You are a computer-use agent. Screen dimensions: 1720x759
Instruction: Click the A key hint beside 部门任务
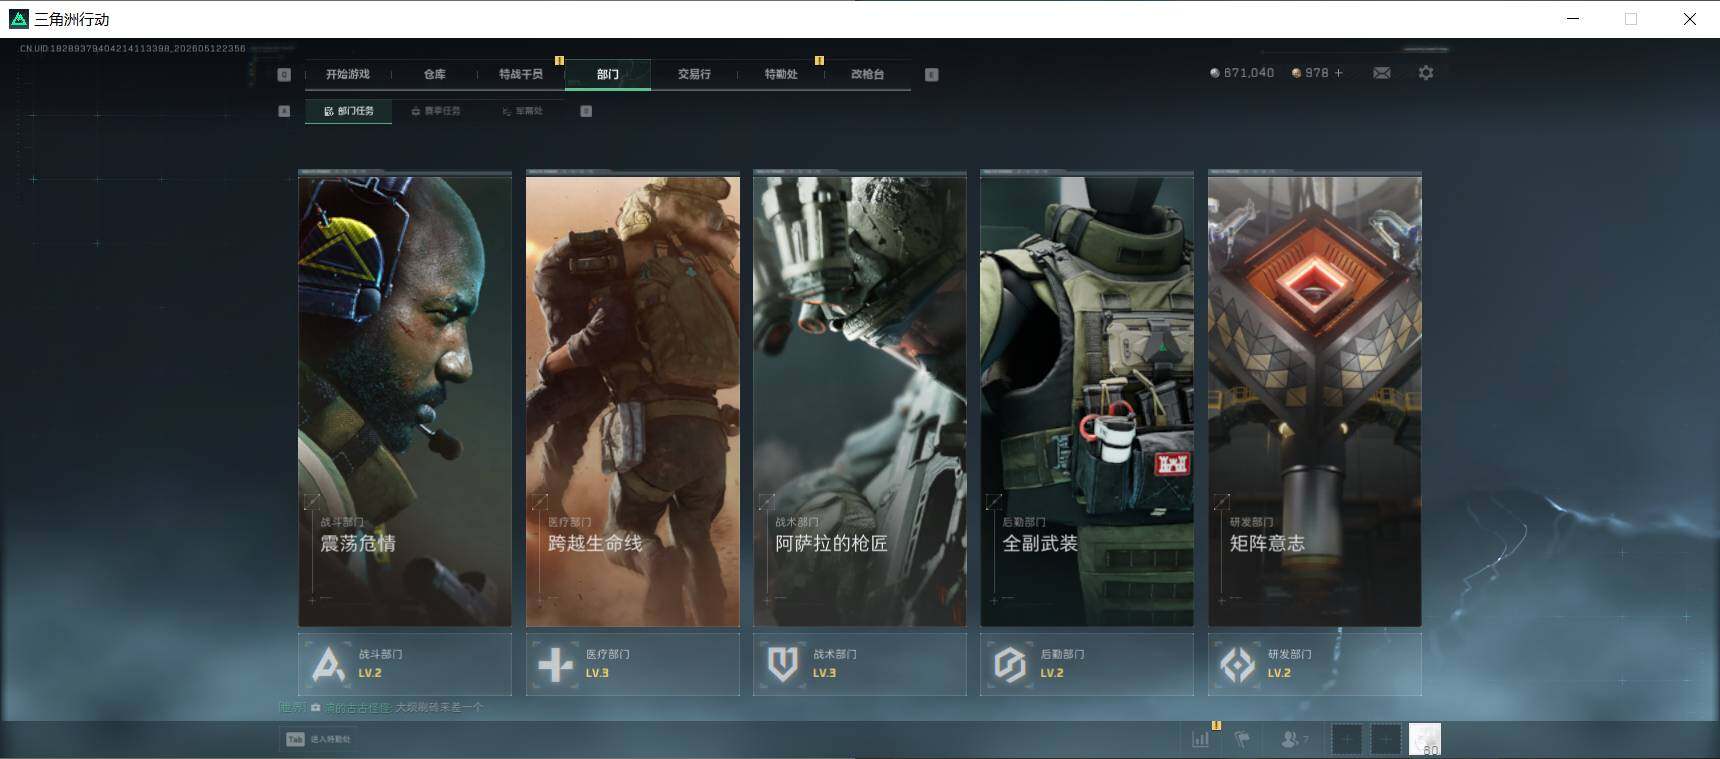click(x=284, y=111)
